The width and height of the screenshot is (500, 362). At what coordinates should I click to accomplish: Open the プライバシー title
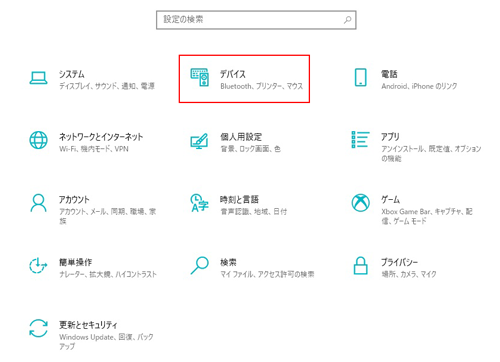click(x=400, y=262)
